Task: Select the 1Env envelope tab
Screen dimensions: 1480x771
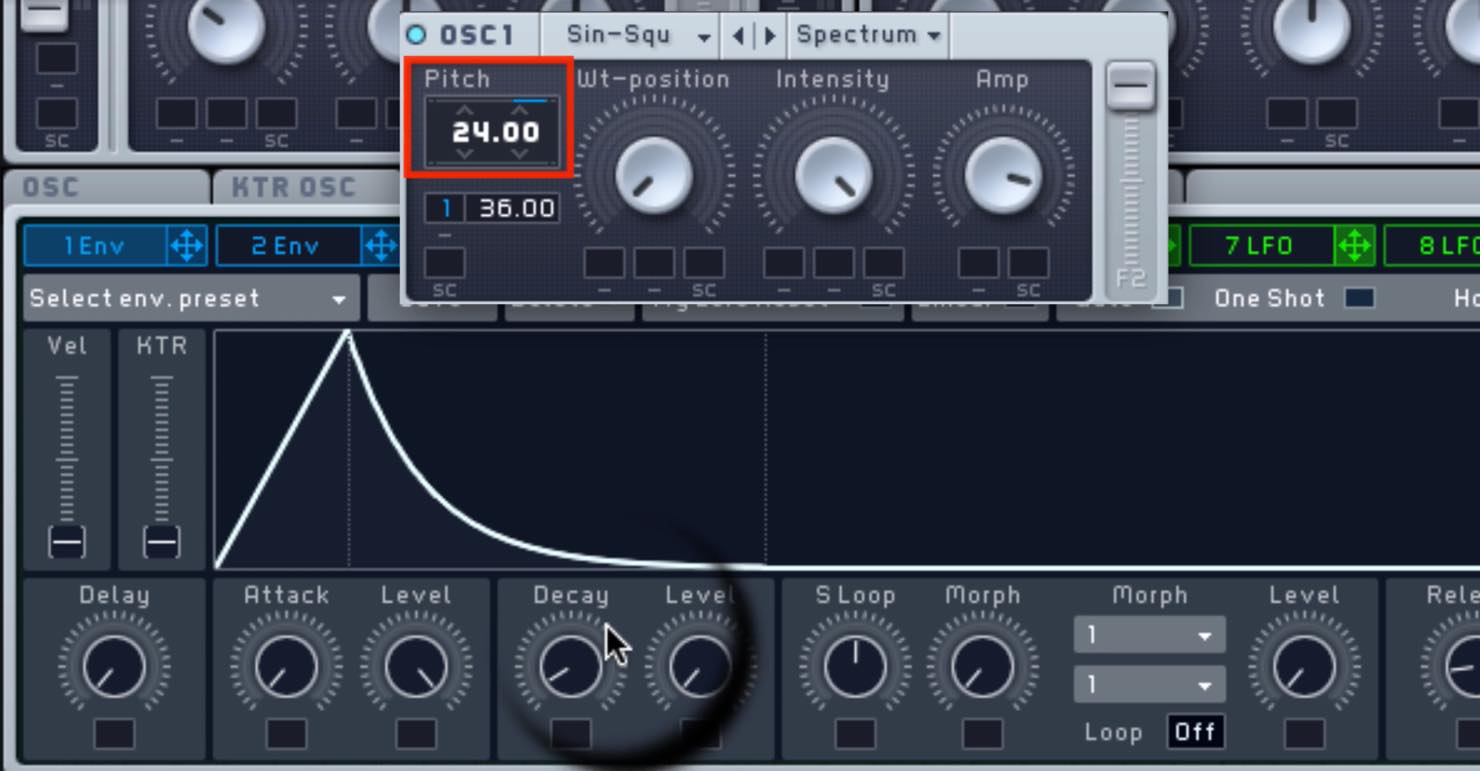Action: [x=95, y=245]
